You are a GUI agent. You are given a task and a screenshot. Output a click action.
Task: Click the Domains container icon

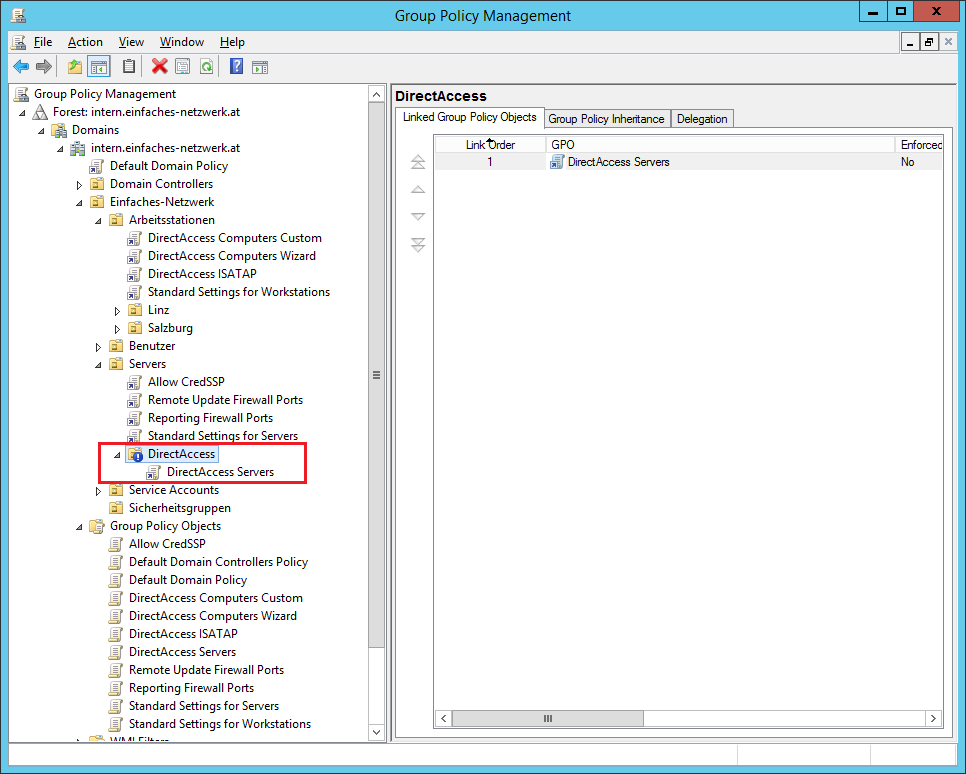tap(59, 130)
